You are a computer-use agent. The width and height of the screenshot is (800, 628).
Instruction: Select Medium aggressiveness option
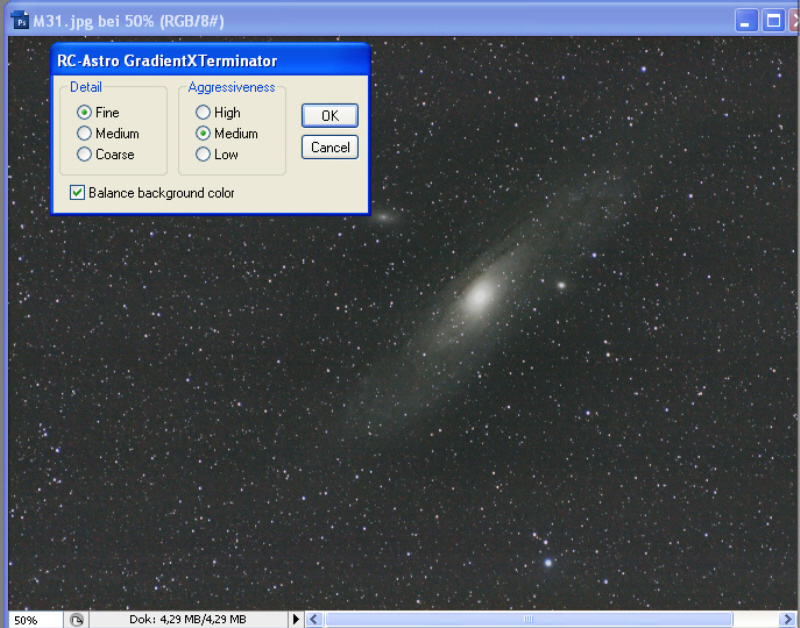[x=203, y=134]
